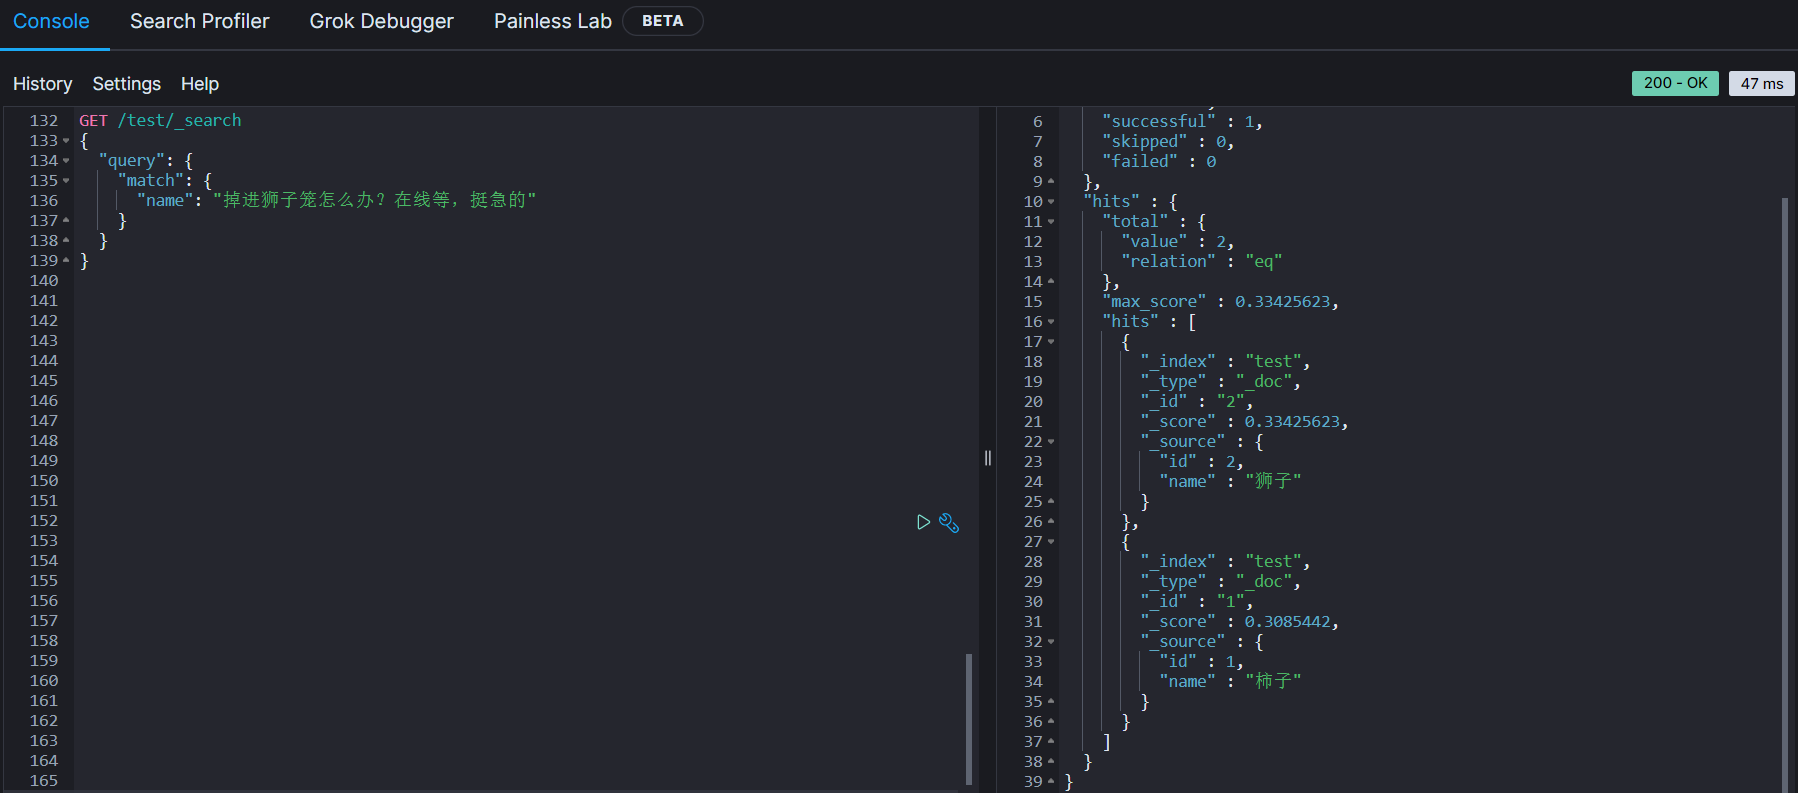Viewport: 1798px width, 793px height.
Task: Select the Console tab
Action: [x=51, y=21]
